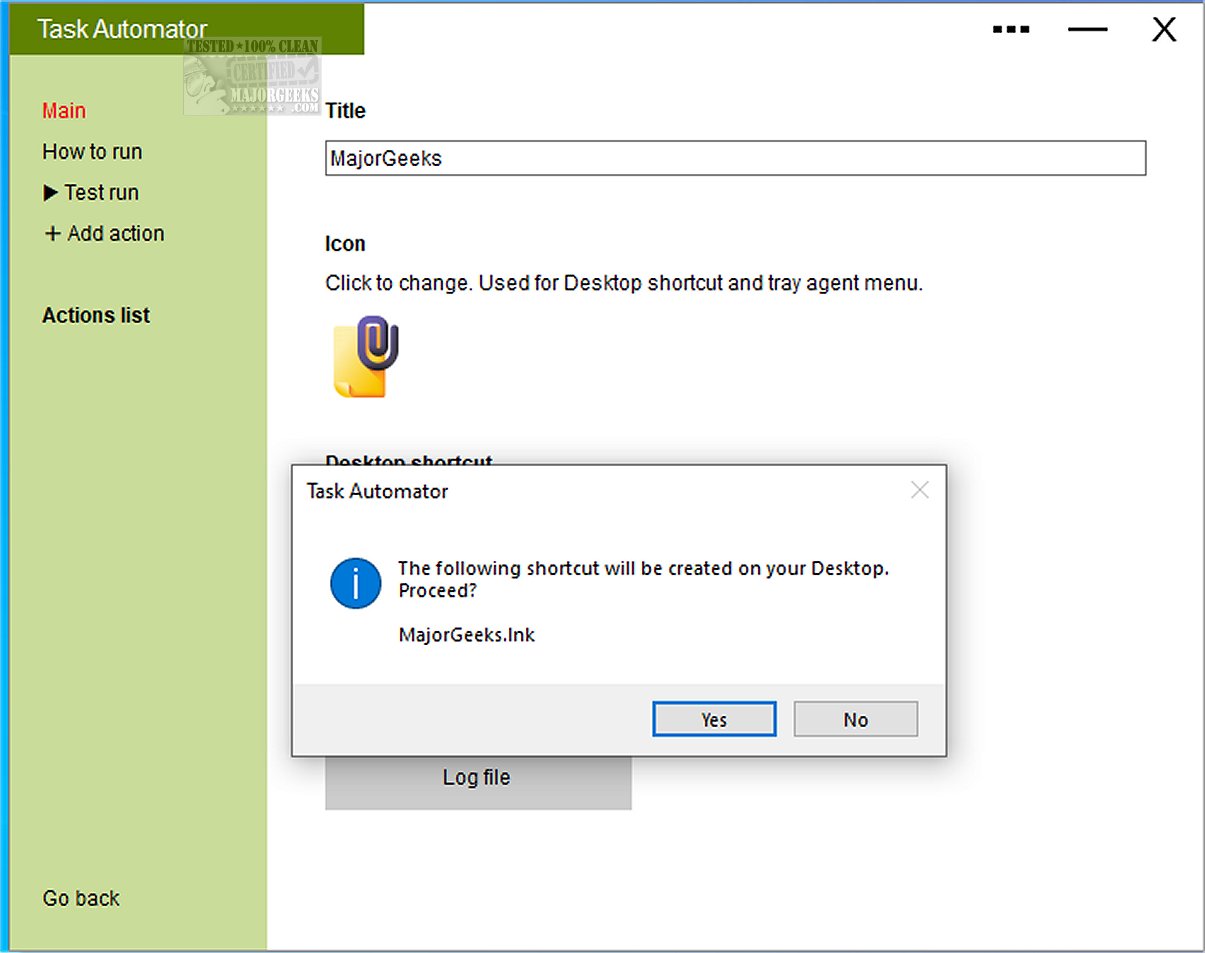
Task: Confirm shortcut creation with Yes
Action: pos(714,719)
